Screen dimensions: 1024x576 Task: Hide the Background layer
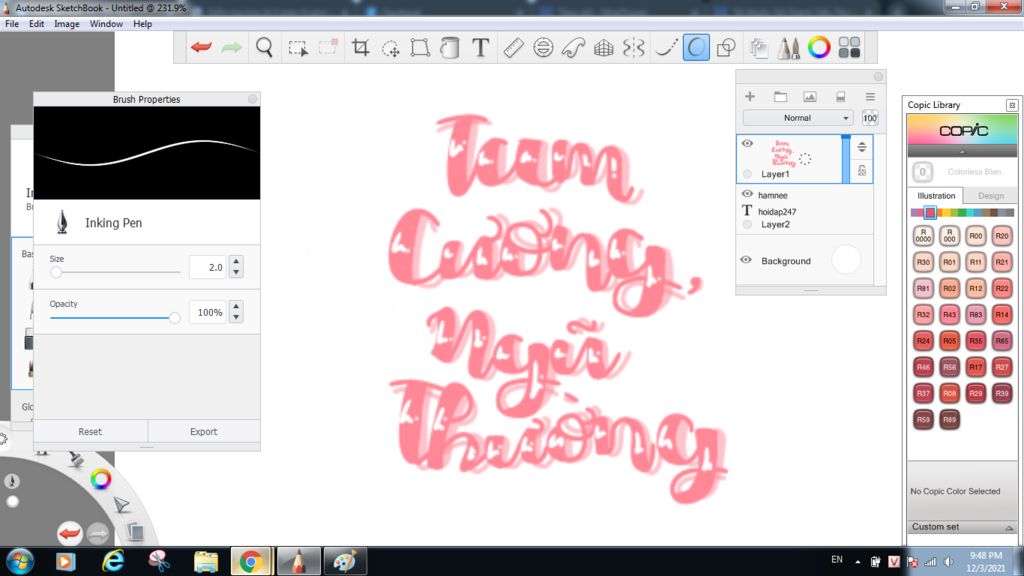pyautogui.click(x=746, y=259)
